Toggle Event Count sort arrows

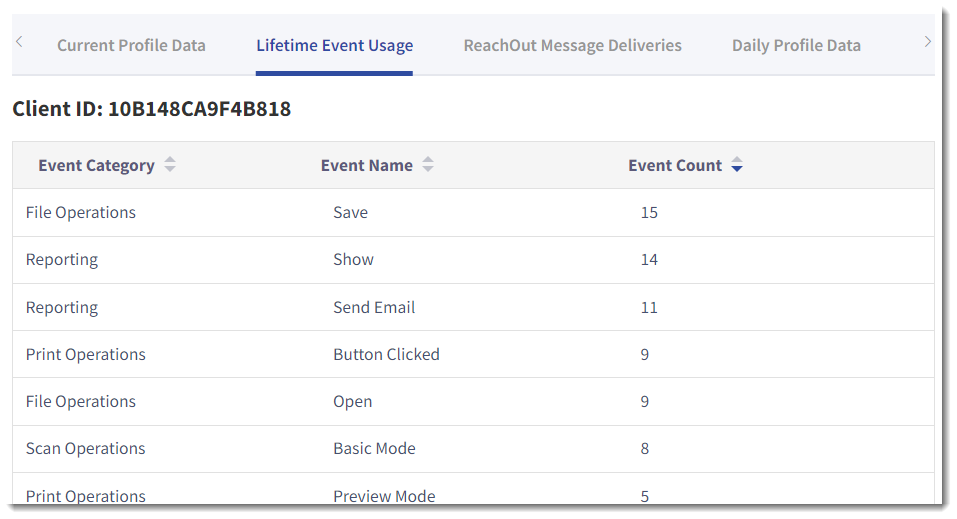pos(737,164)
